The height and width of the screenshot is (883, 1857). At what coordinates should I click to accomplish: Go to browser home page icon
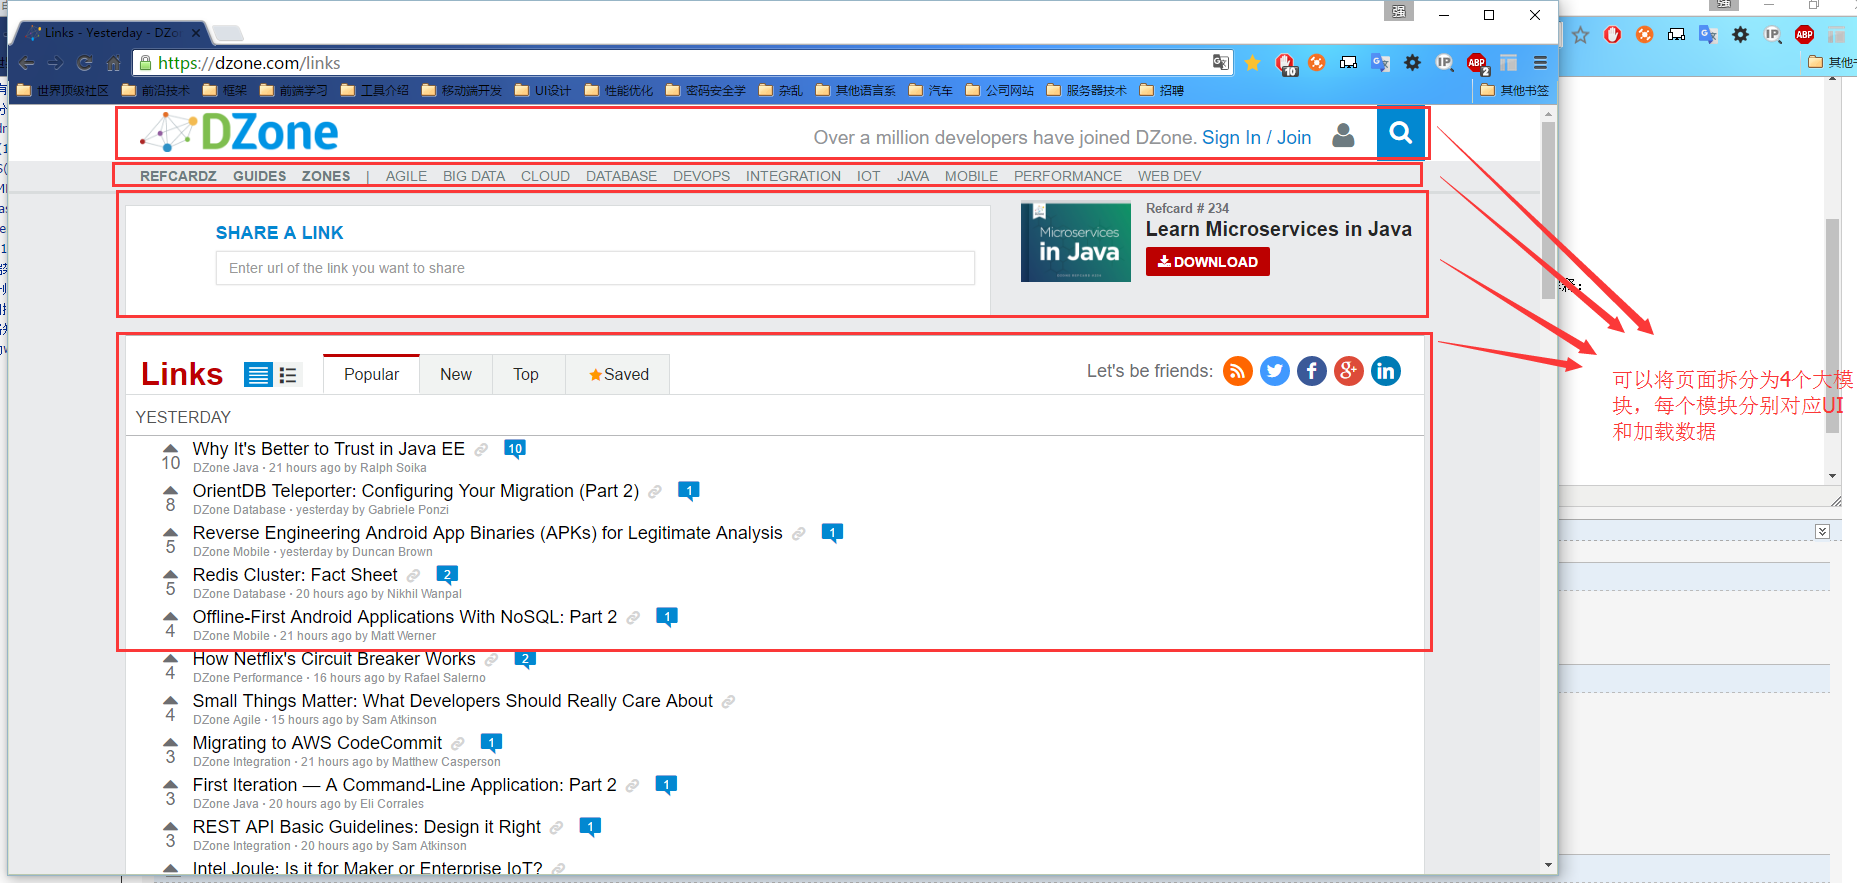tap(114, 63)
